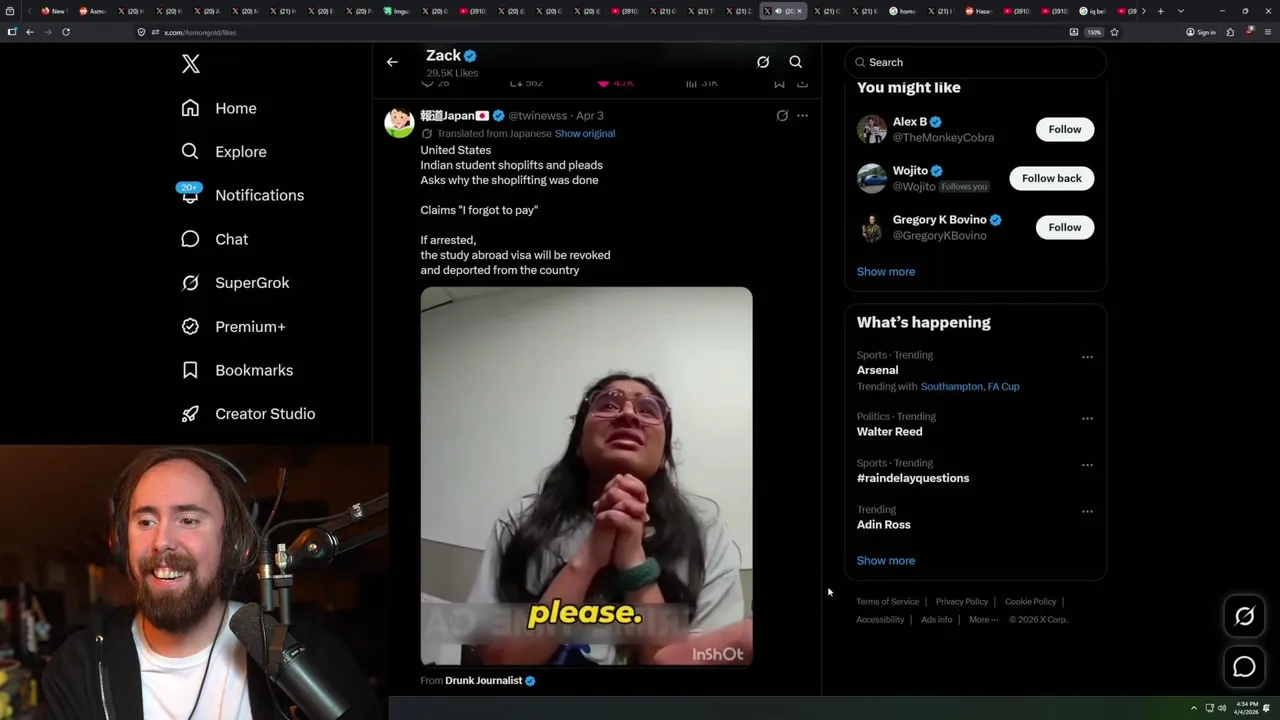The width and height of the screenshot is (1280, 720).
Task: Follow Gregory K Bovino
Action: coord(1065,227)
